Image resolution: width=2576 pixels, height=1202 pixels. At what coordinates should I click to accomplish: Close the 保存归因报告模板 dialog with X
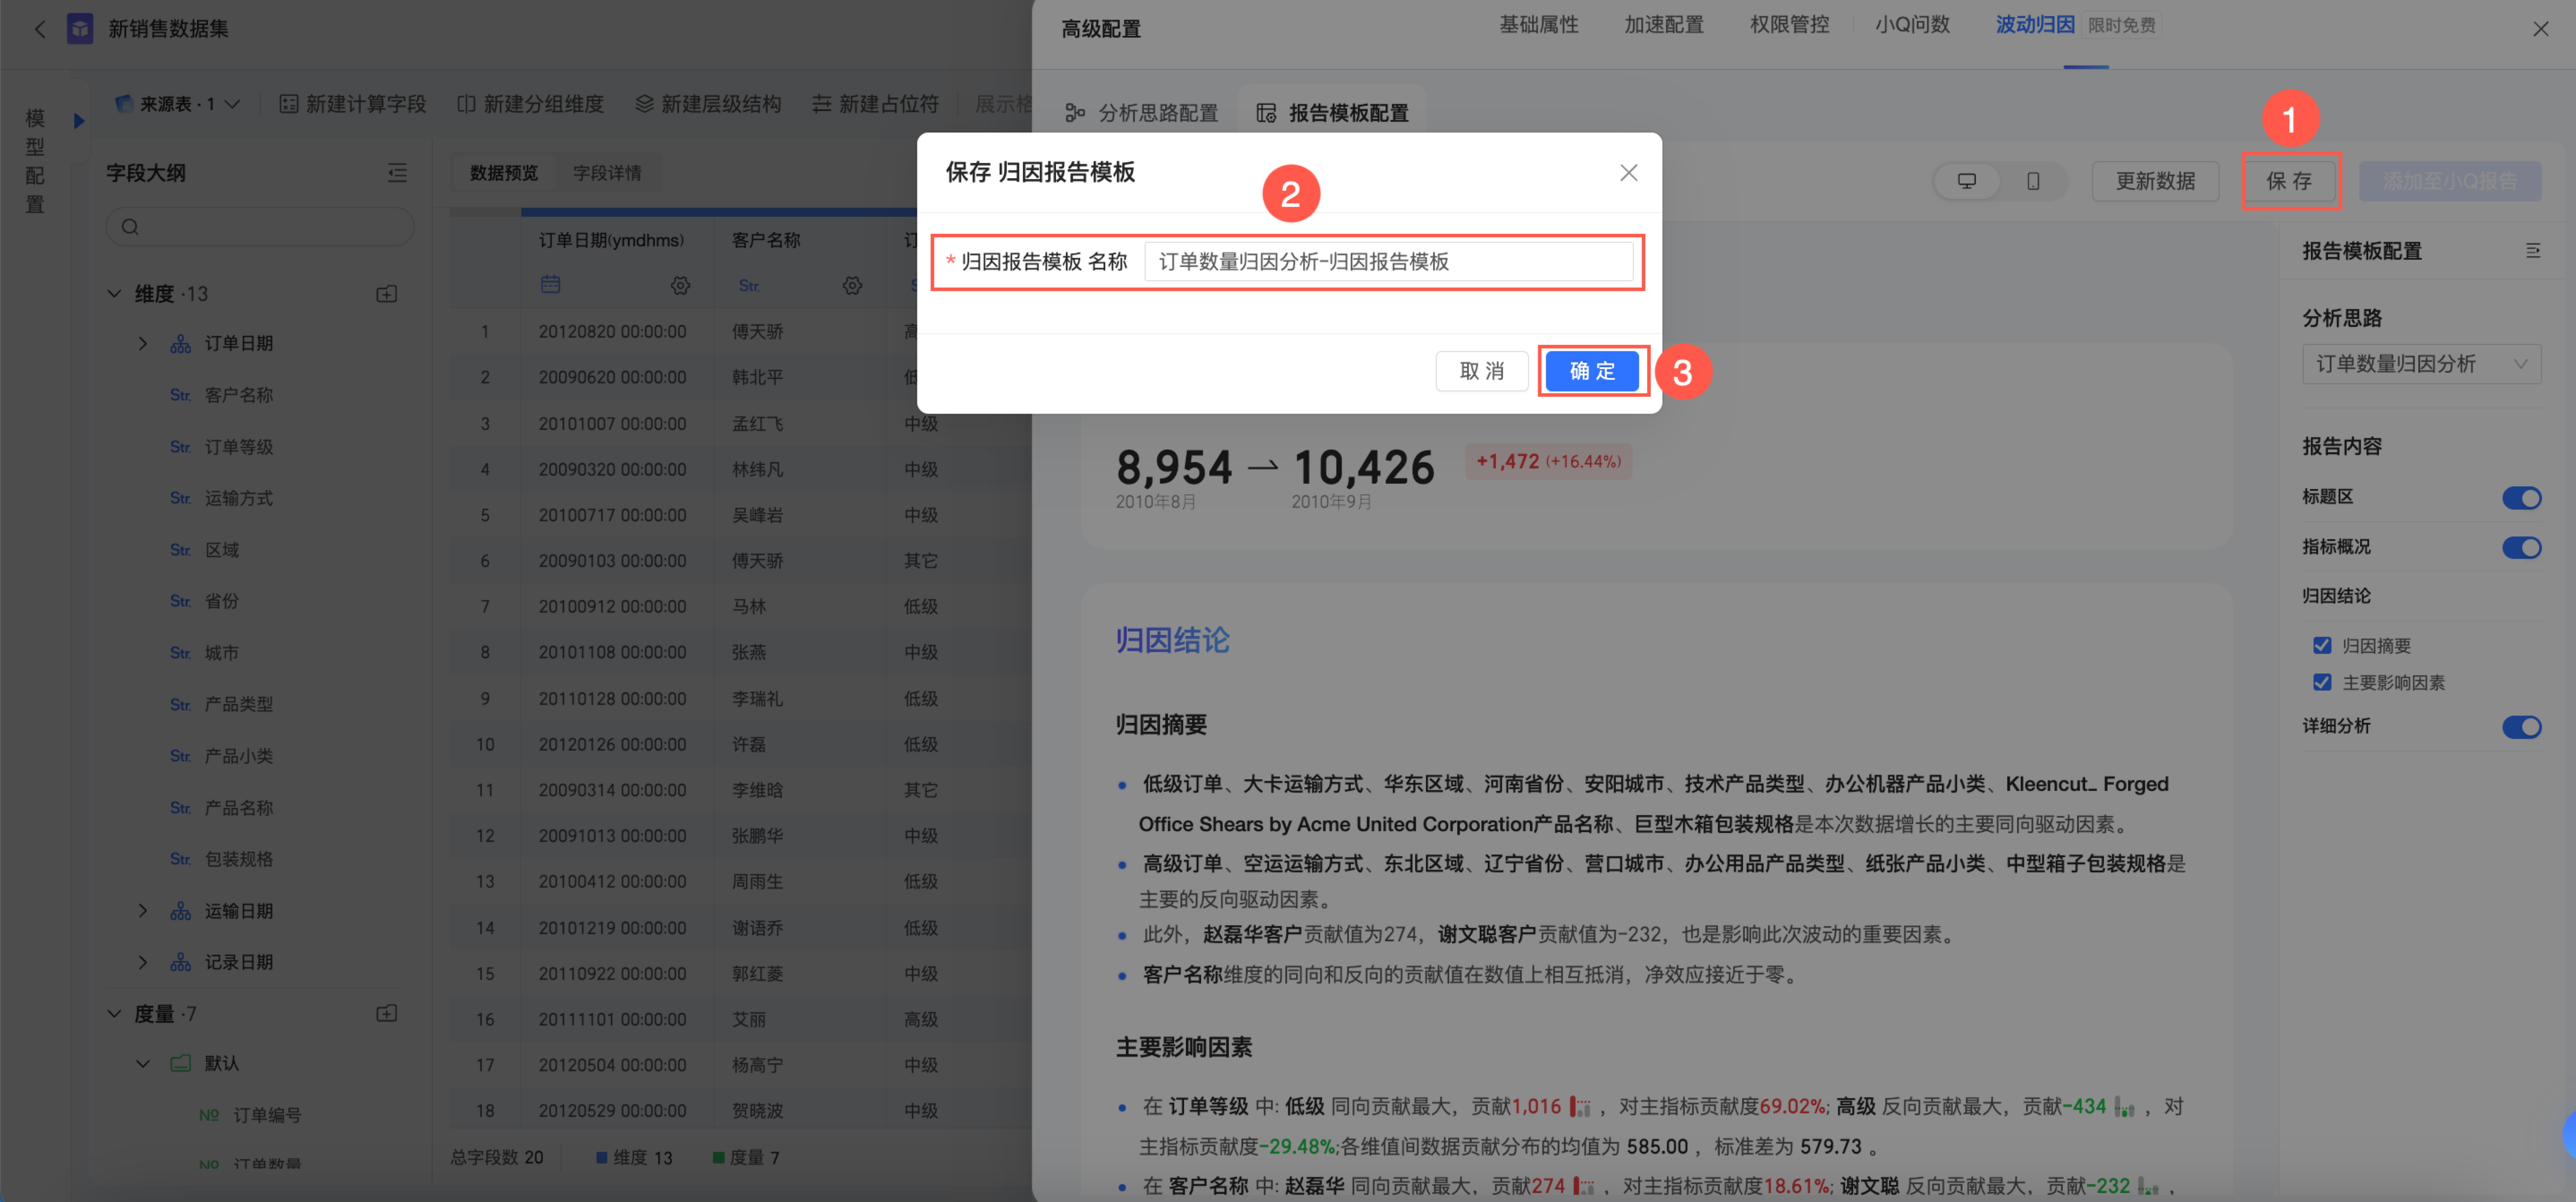(1628, 173)
